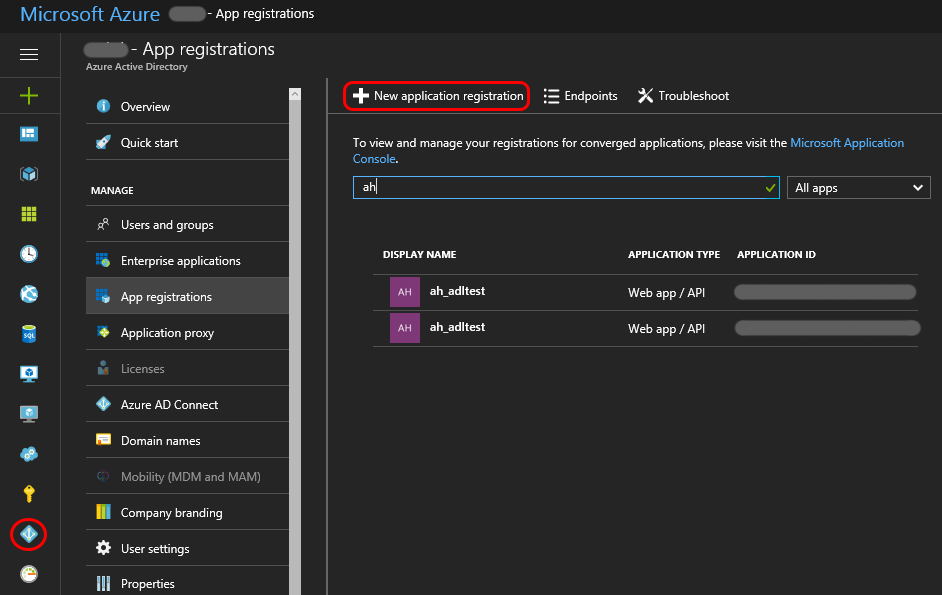Click the green plus New resource icon
Image resolution: width=942 pixels, height=595 pixels.
(x=29, y=96)
